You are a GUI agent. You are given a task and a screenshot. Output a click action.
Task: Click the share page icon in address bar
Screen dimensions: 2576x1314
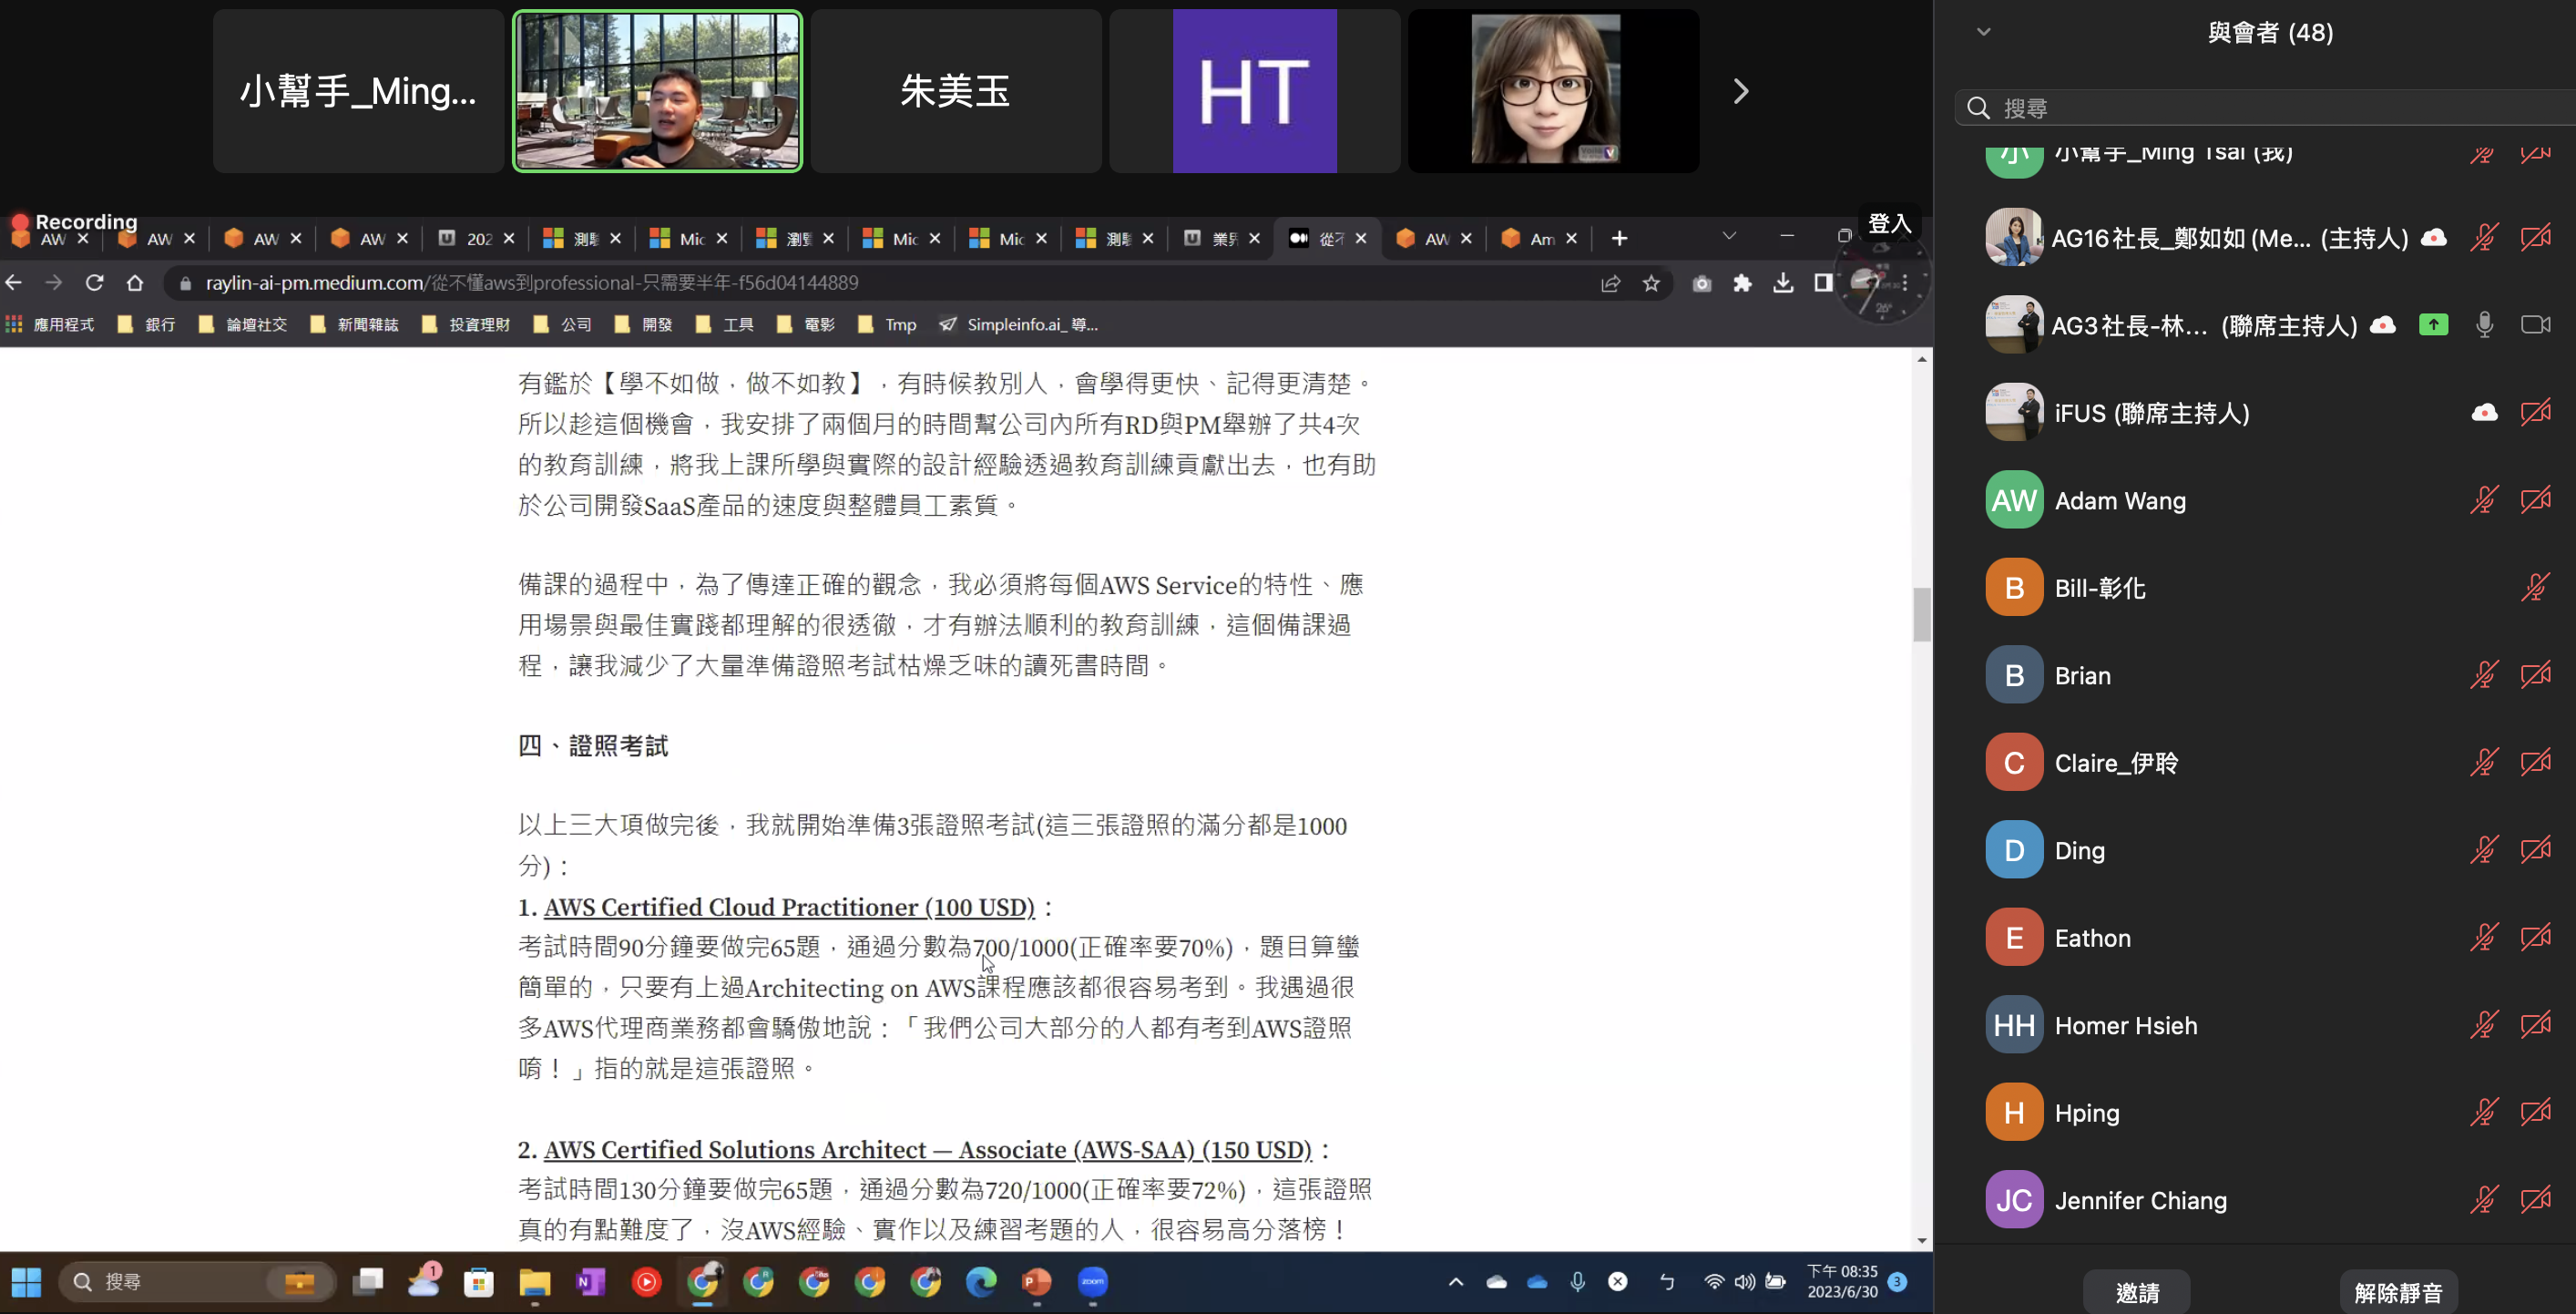click(x=1610, y=284)
